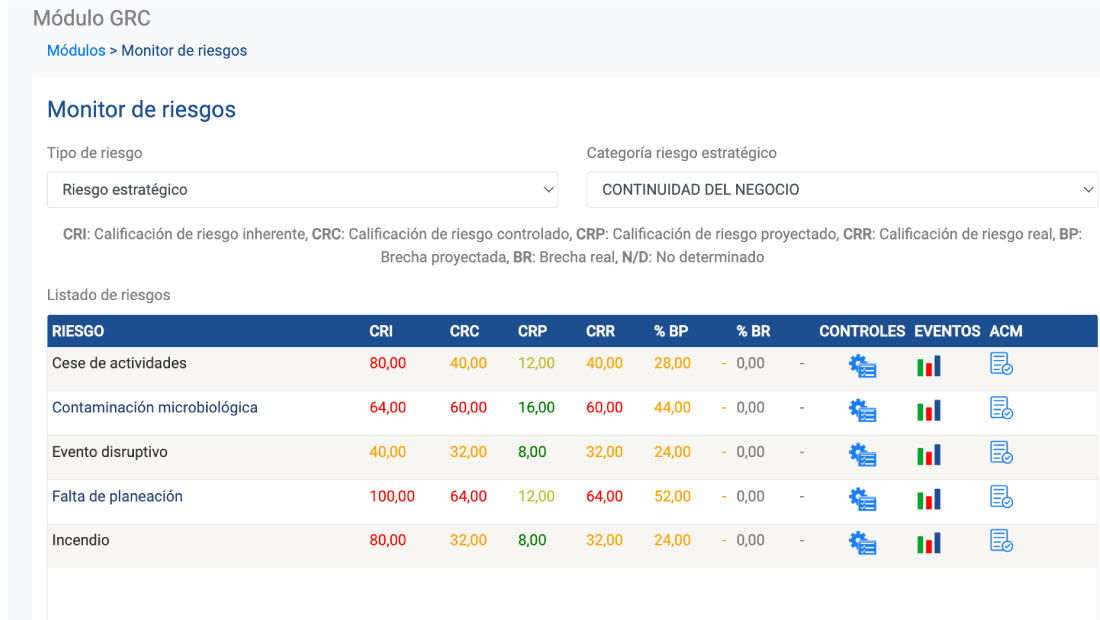This screenshot has width=1100, height=620.
Task: Select the Incendio row name
Action: point(81,540)
